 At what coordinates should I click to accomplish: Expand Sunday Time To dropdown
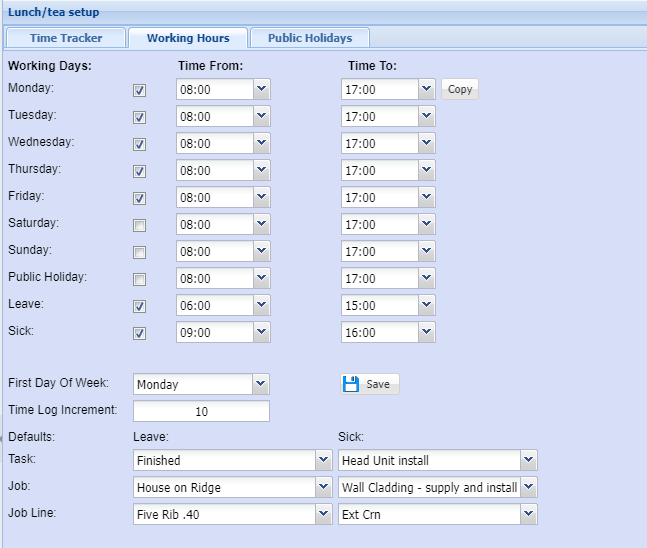coord(427,252)
